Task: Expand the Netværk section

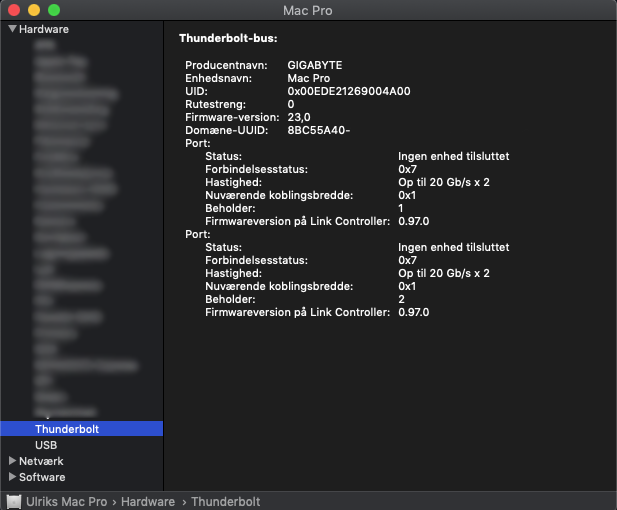Action: pyautogui.click(x=12, y=460)
